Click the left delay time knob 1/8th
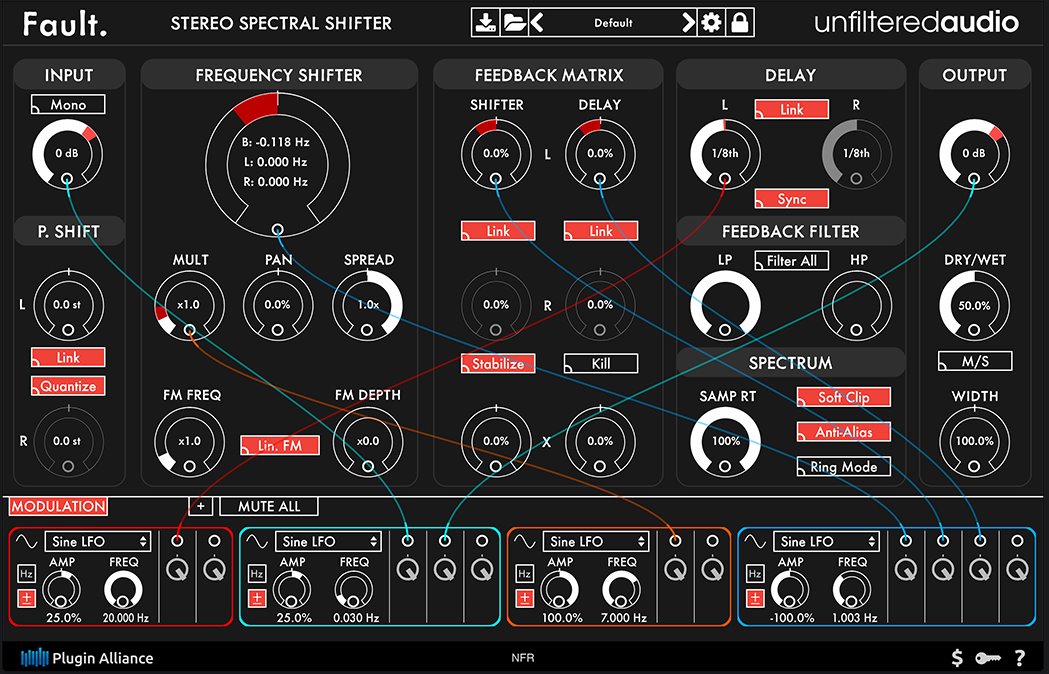This screenshot has height=674, width=1049. pos(725,154)
